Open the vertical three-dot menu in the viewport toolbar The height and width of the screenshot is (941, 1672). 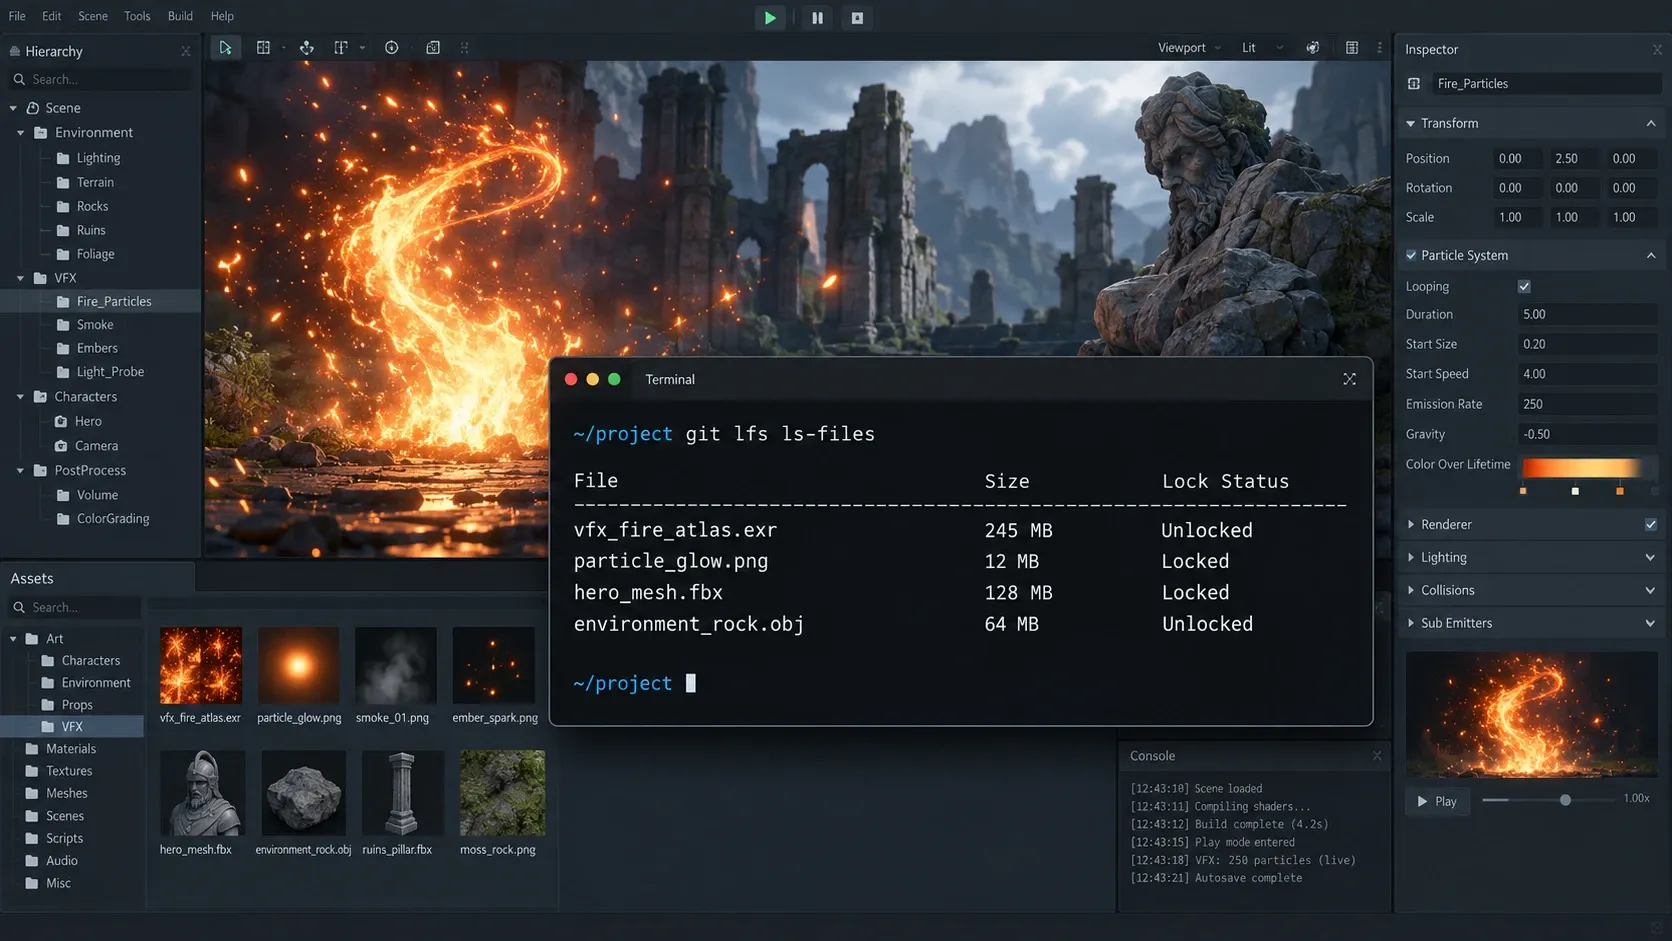(x=1380, y=48)
